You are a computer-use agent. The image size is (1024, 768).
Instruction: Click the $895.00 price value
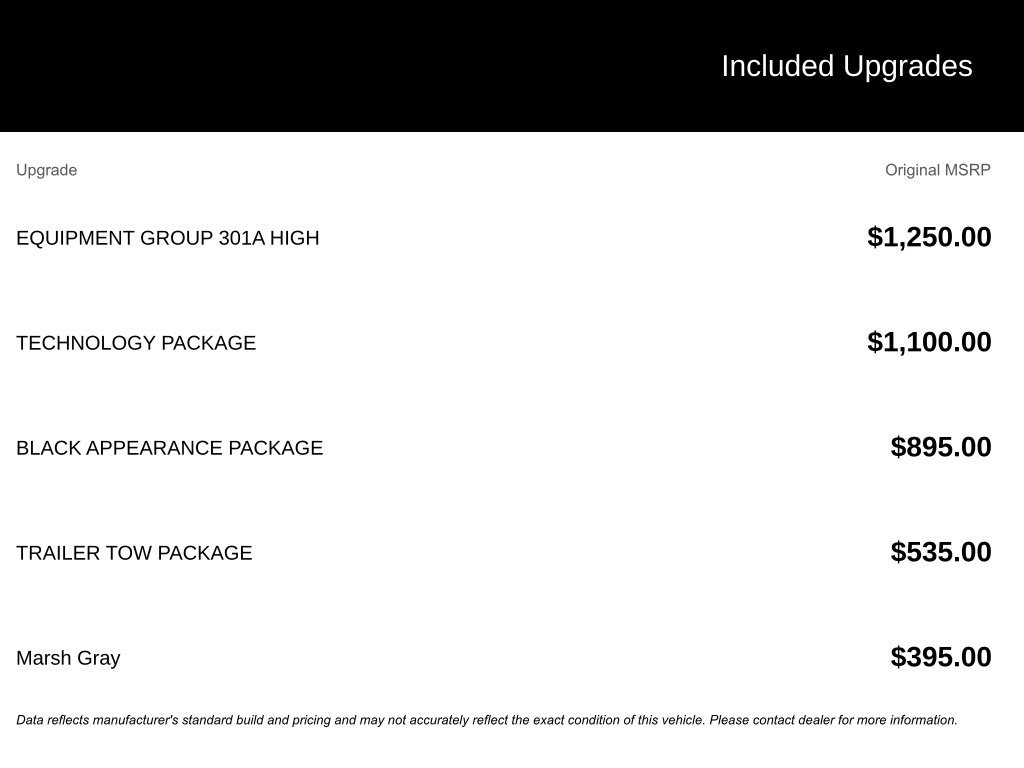click(x=940, y=447)
